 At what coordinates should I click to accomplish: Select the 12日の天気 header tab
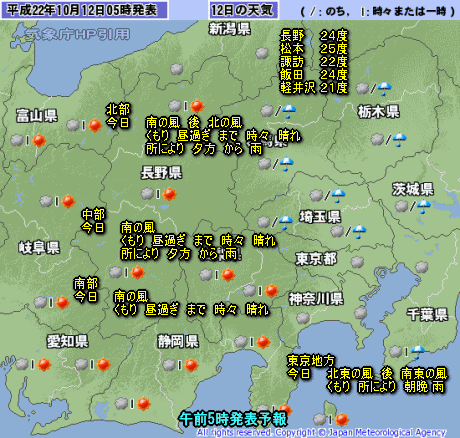244,10
